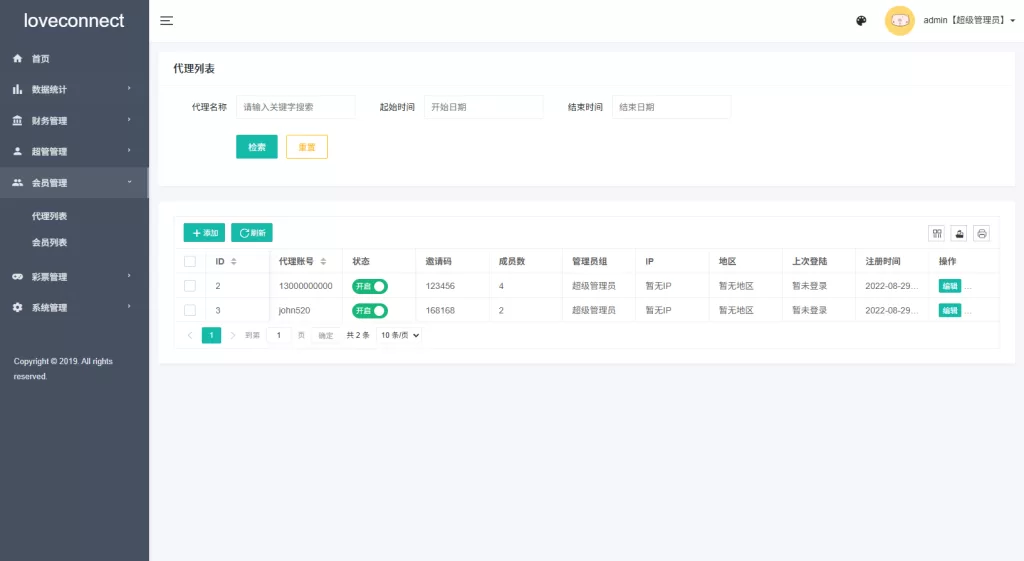Click the john520 account cell
This screenshot has width=1024, height=561.
[x=306, y=310]
